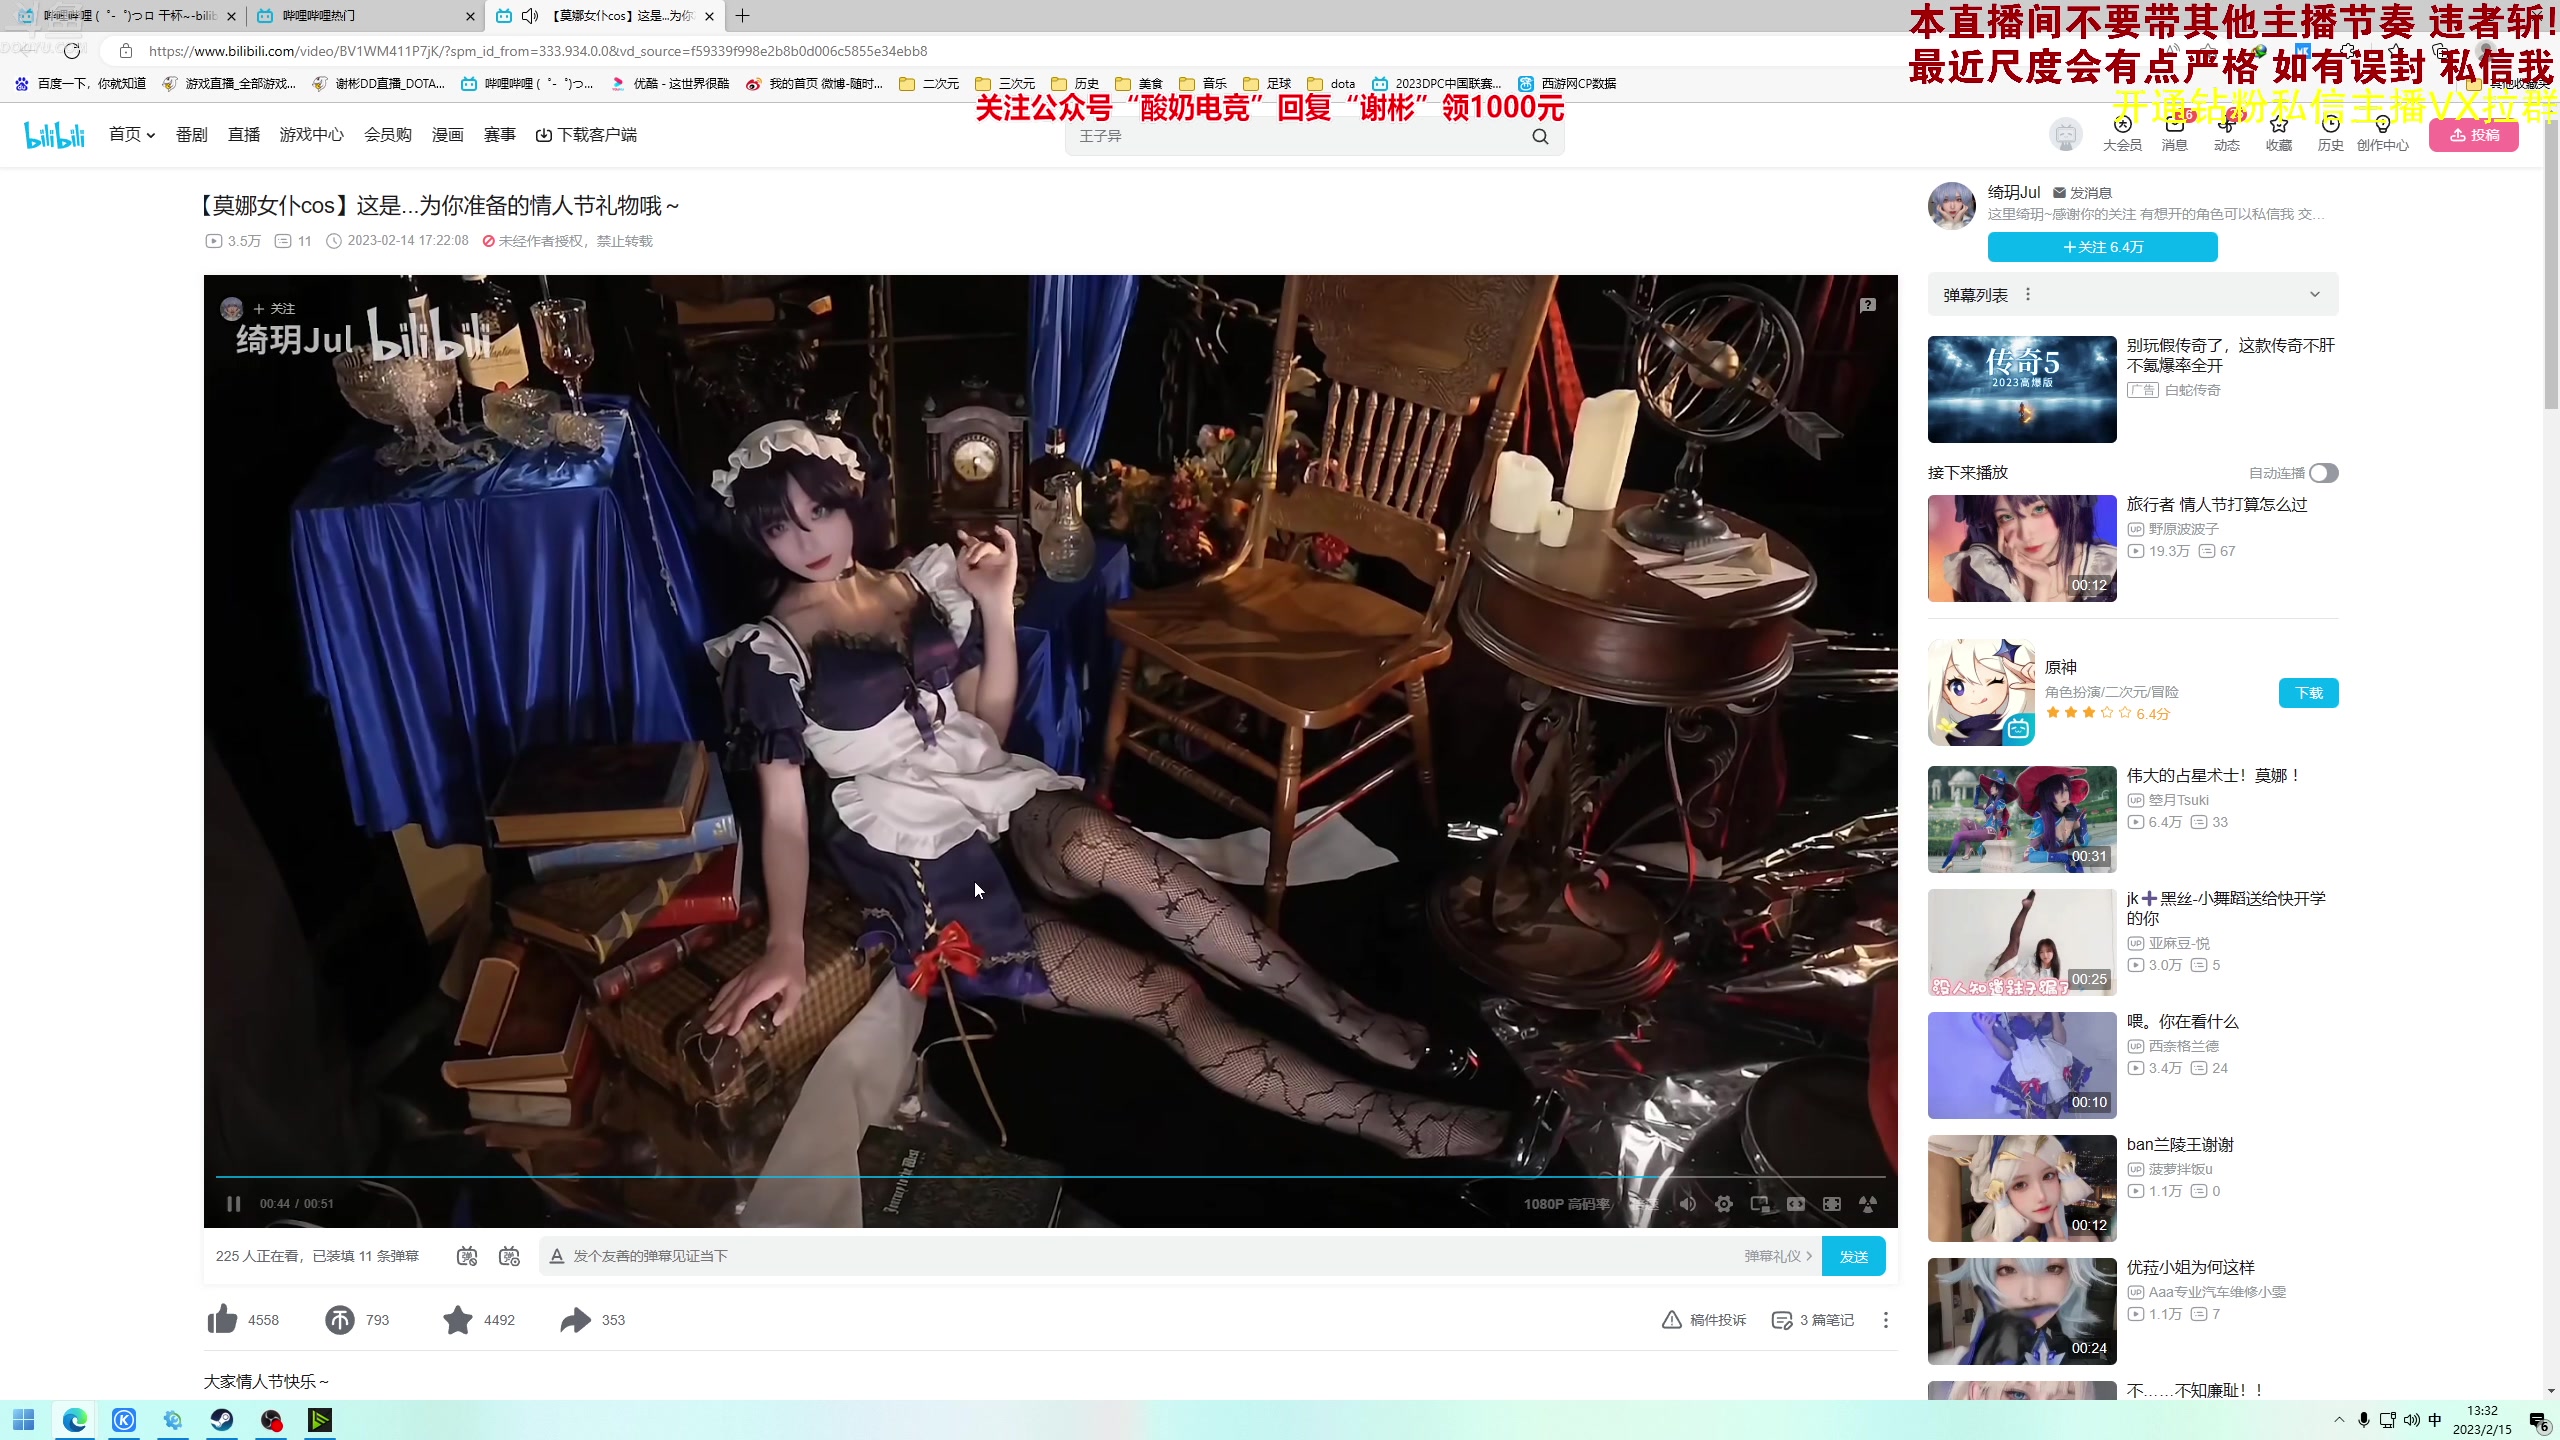Open 3 篇笔记 notes

coord(1813,1320)
